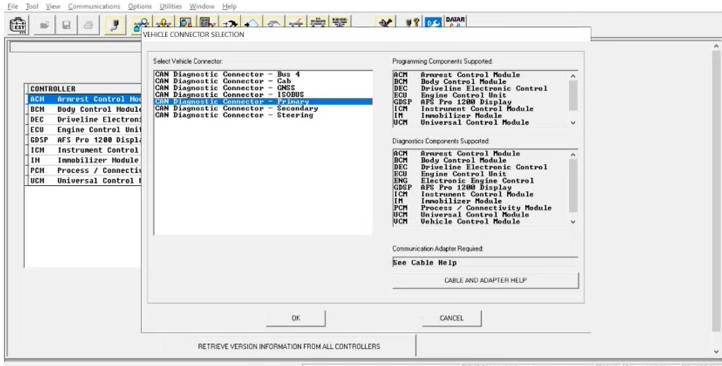Click the plug and key toolbar icon
The height and width of the screenshot is (366, 722).
412,22
